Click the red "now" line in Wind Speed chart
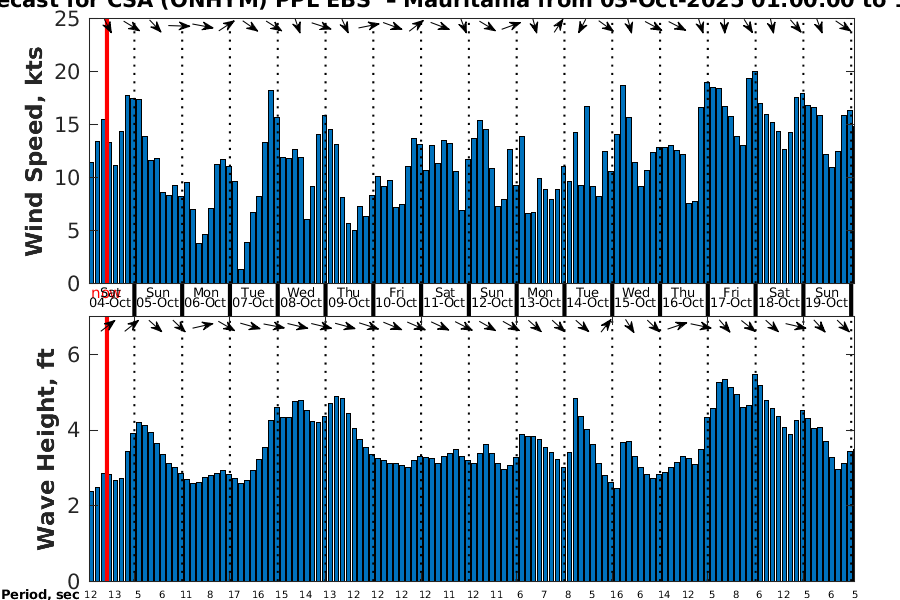The width and height of the screenshot is (900, 600). (107, 150)
